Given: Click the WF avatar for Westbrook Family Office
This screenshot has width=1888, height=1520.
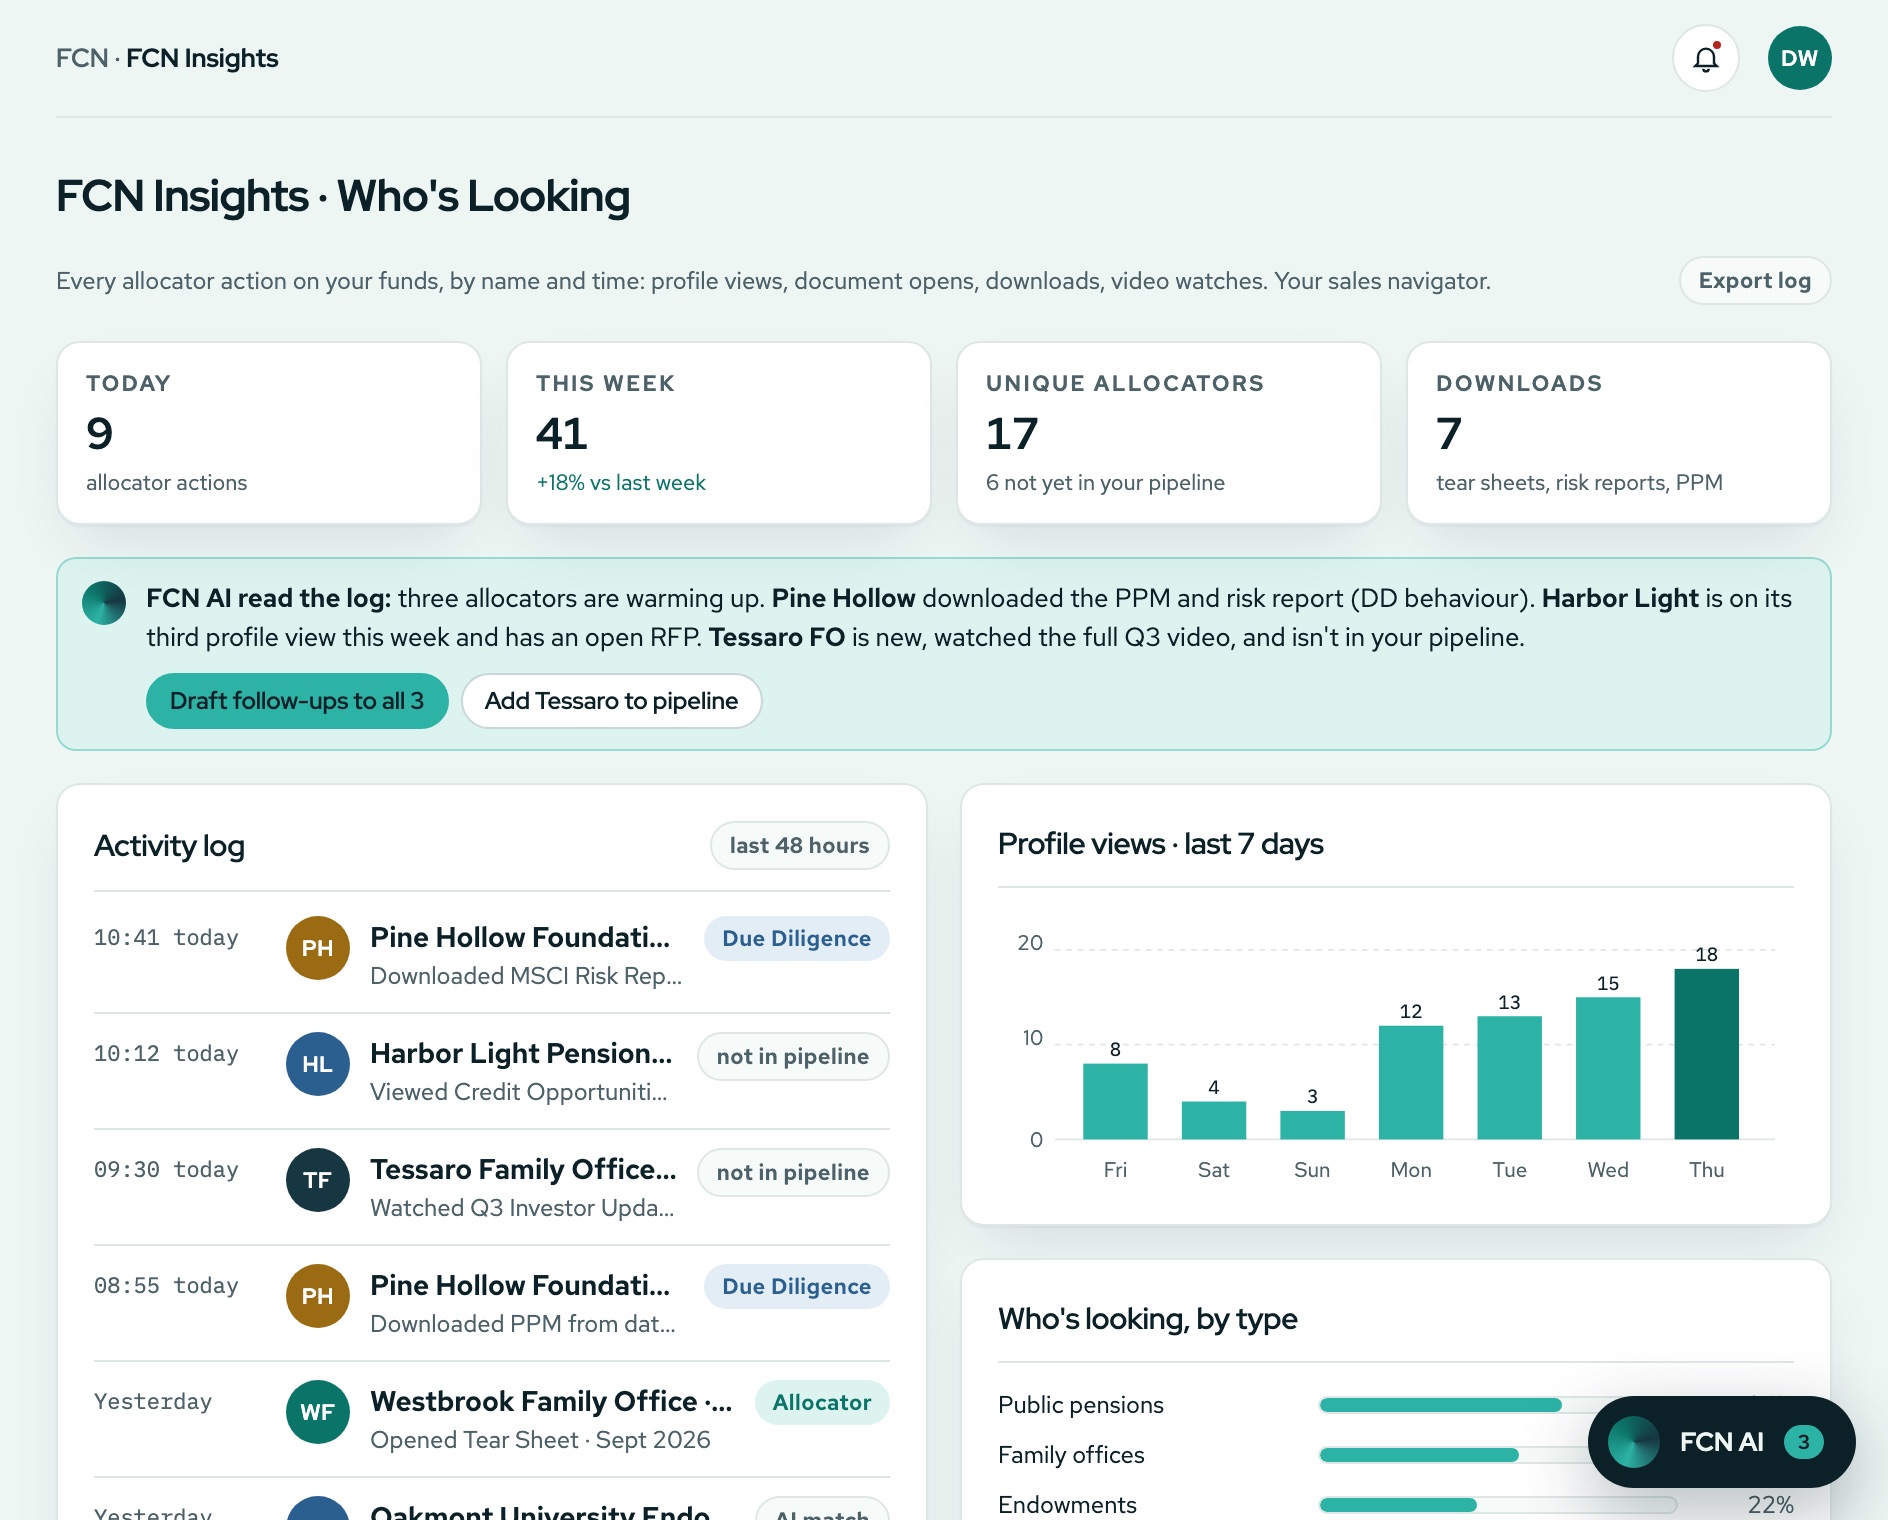Looking at the screenshot, I should 318,1412.
